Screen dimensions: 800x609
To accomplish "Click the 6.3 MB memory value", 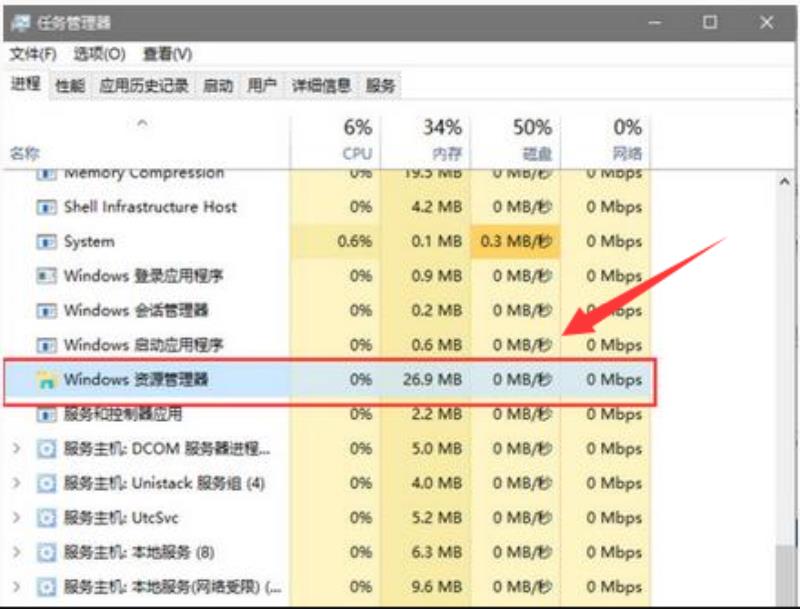I will (x=437, y=553).
